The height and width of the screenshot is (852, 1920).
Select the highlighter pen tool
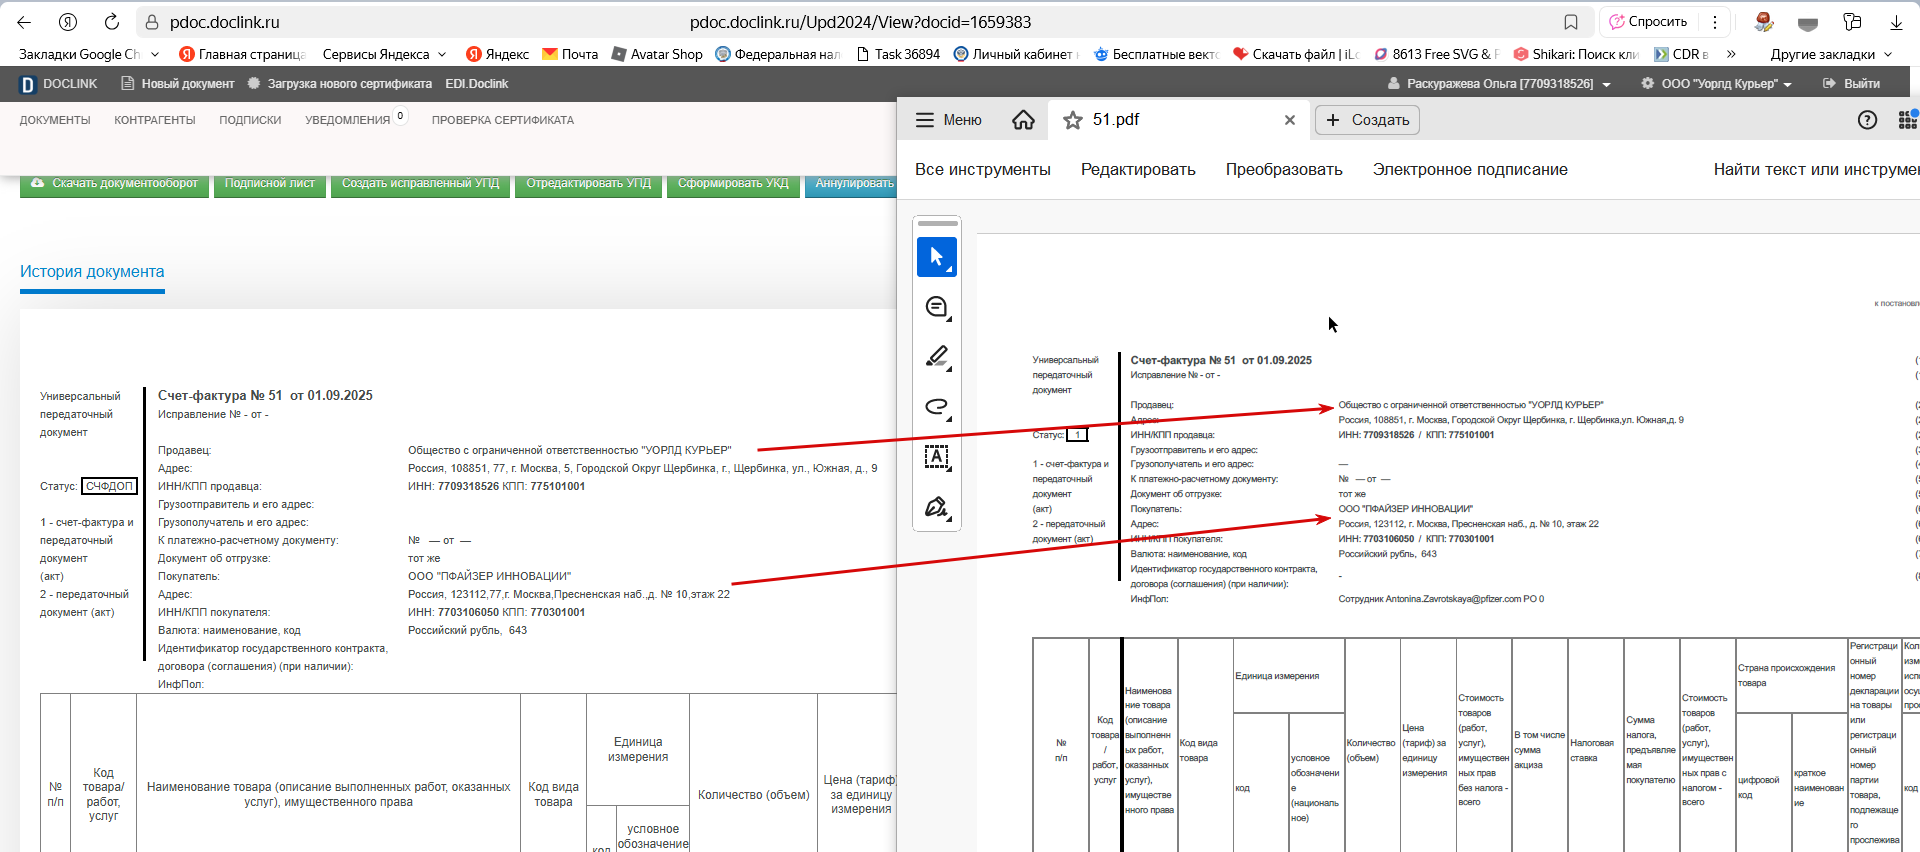click(x=937, y=357)
